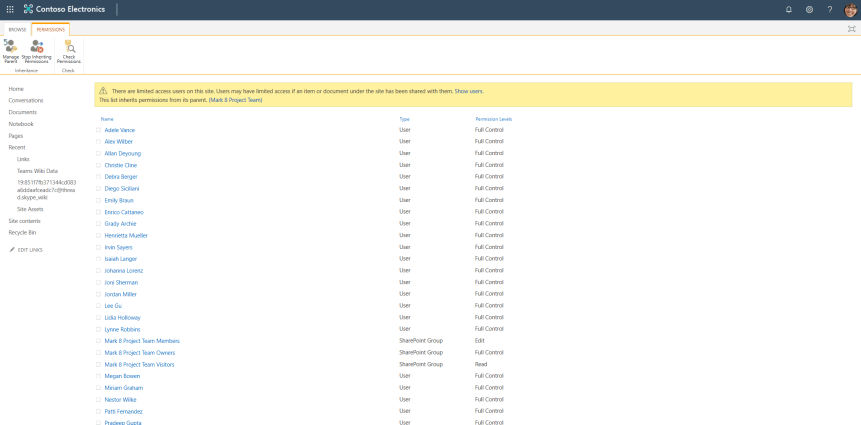Screen dimensions: 861x425
Task: Select the checkbox for Emily Braun
Action: pos(98,200)
